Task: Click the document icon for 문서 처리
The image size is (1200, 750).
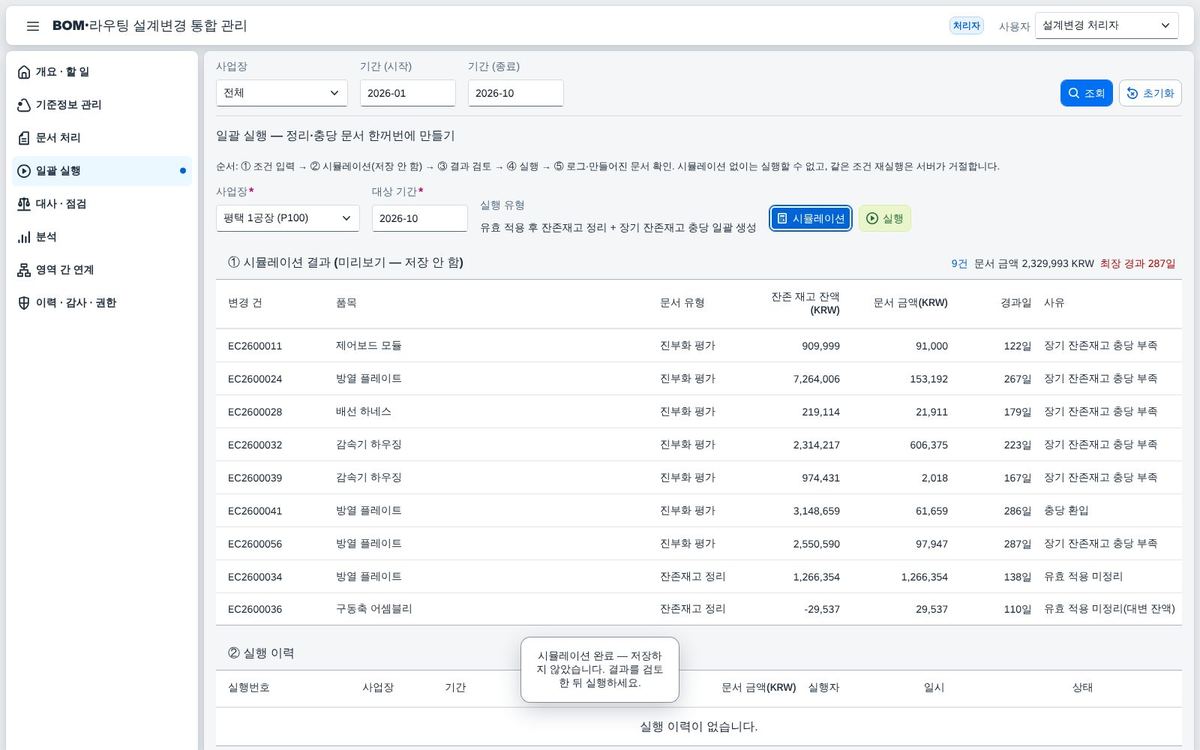Action: pyautogui.click(x=24, y=138)
